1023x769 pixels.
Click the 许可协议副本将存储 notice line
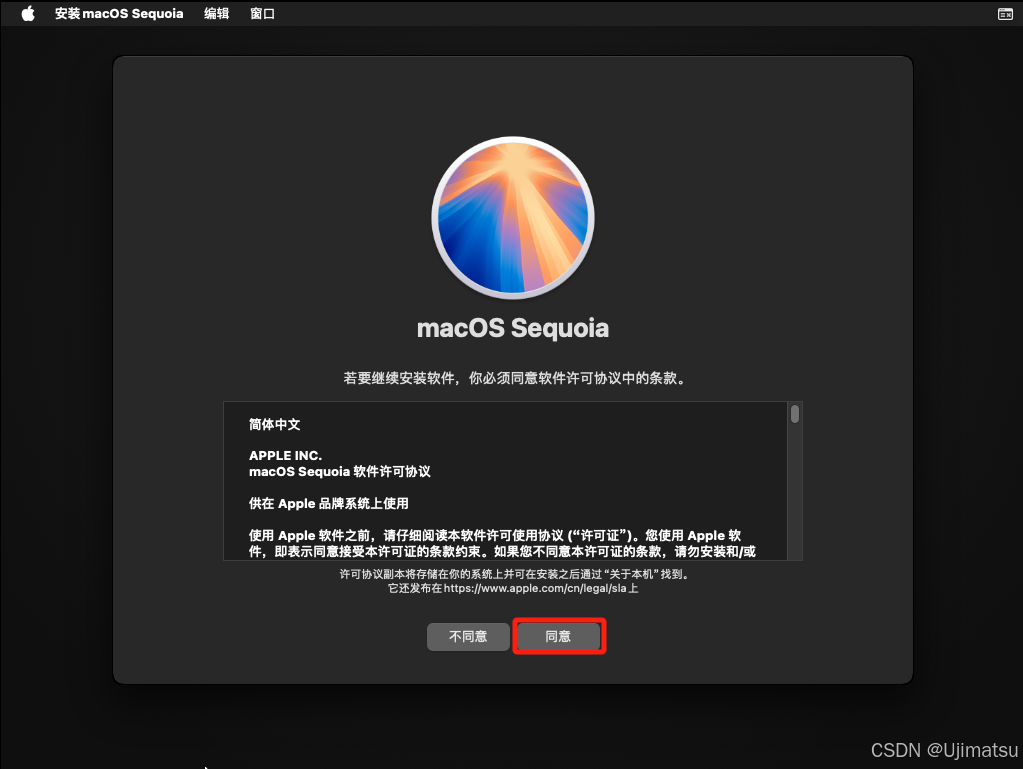[515, 574]
